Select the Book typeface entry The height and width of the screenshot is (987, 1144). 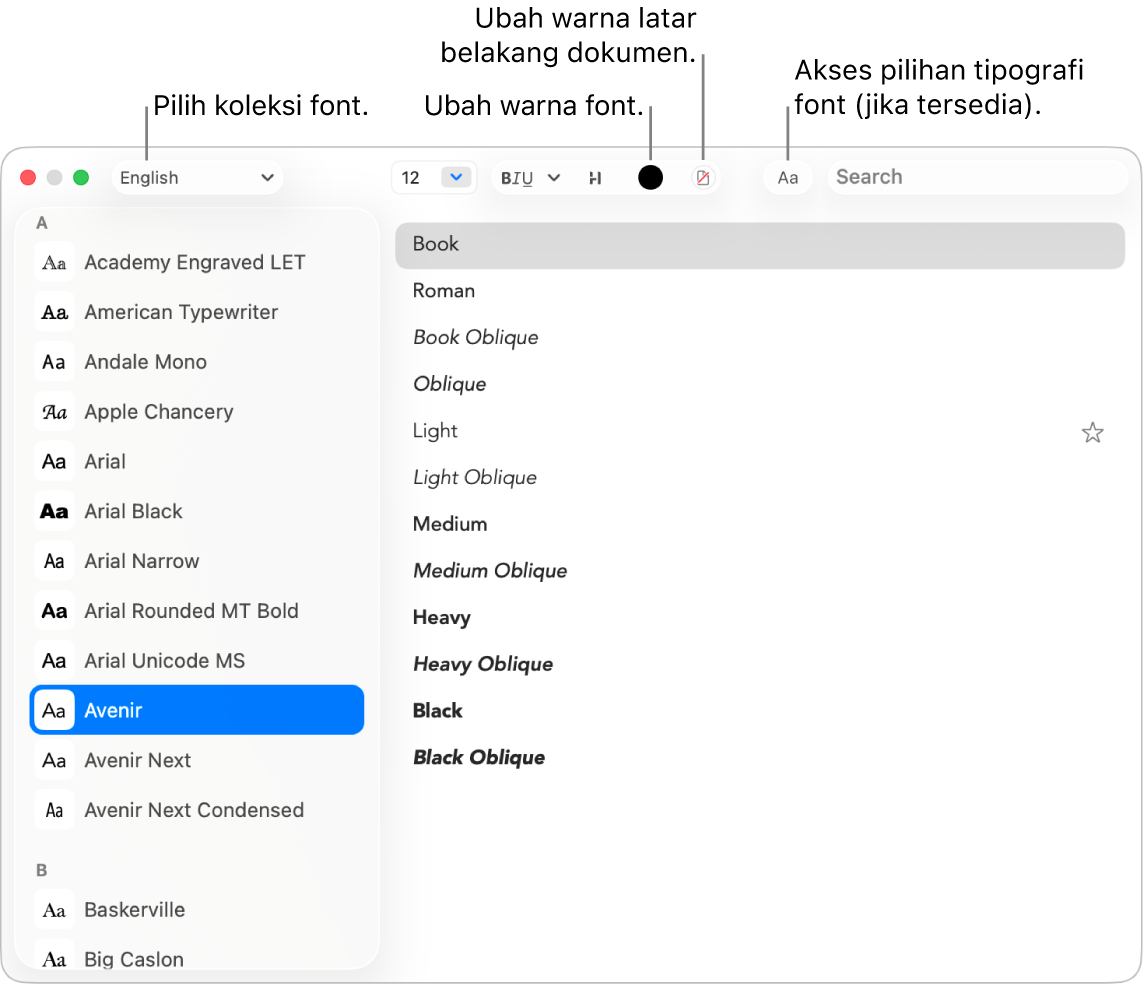point(436,243)
